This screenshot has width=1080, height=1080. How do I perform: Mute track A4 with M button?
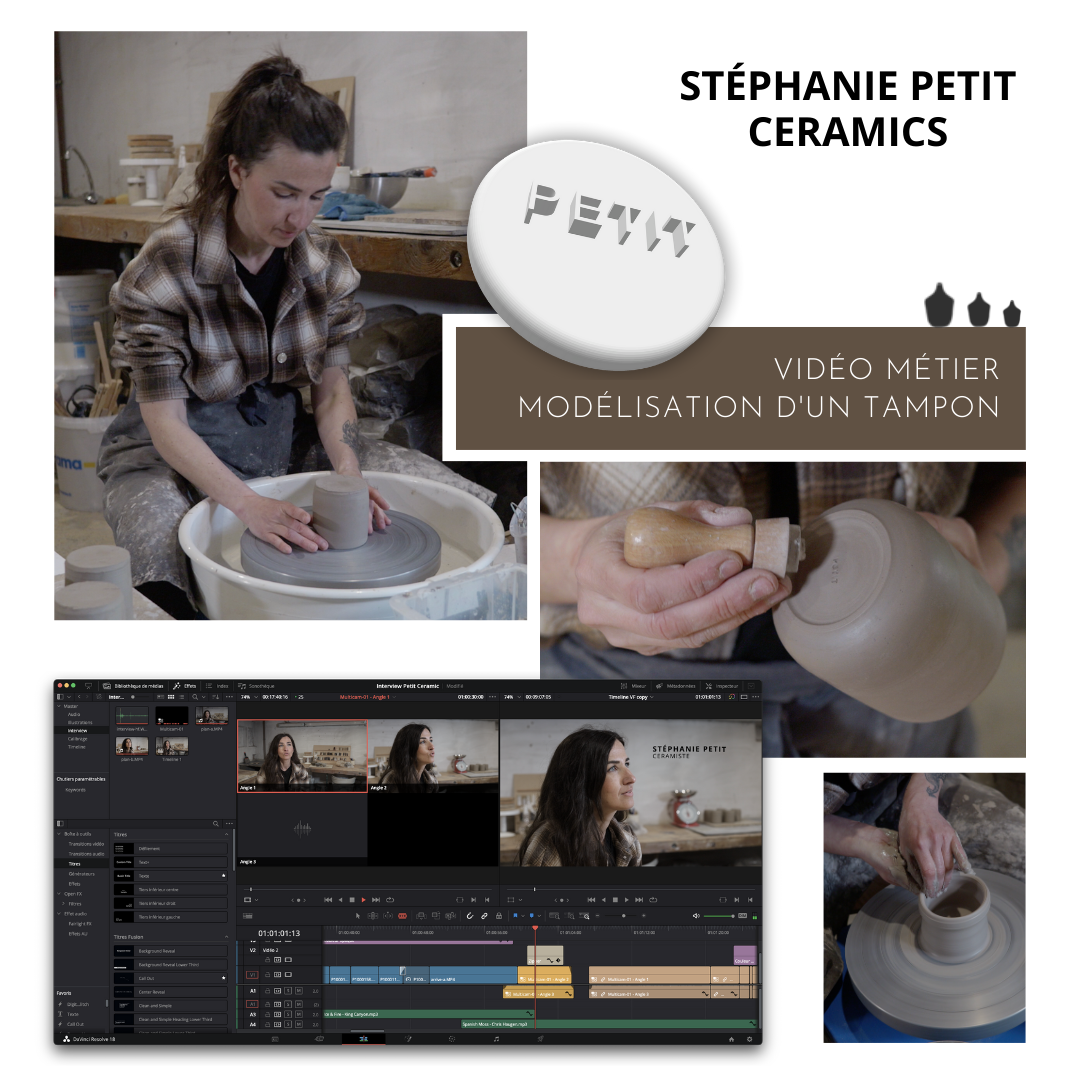pos(299,1025)
